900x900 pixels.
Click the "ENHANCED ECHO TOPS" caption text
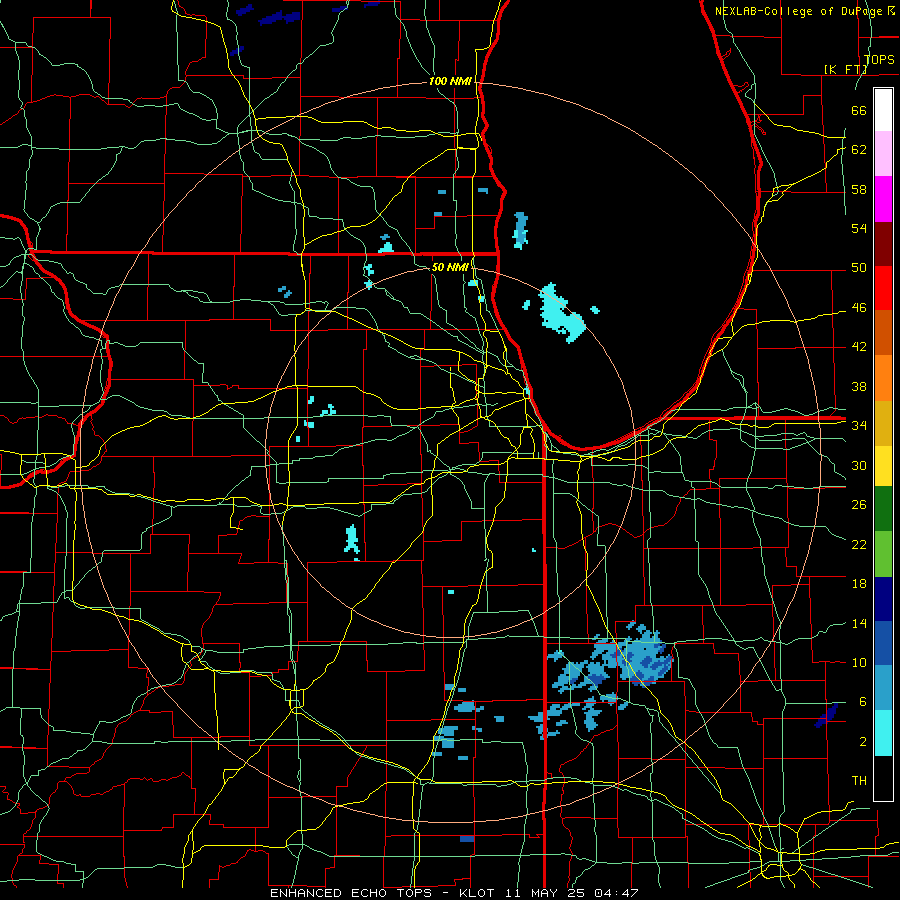coord(351,893)
